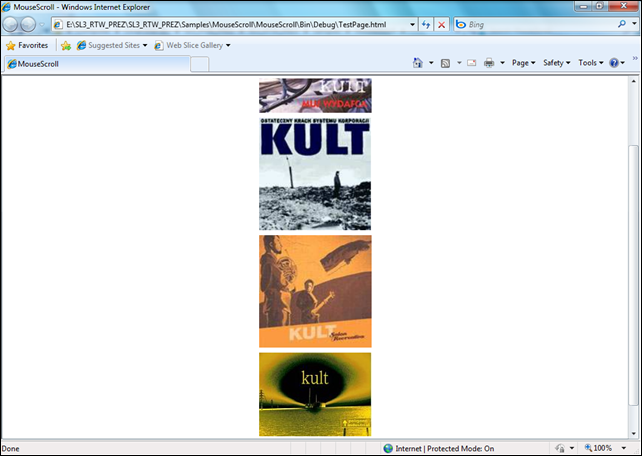Click the Refresh icon next to address bar
The height and width of the screenshot is (456, 642).
click(x=426, y=25)
